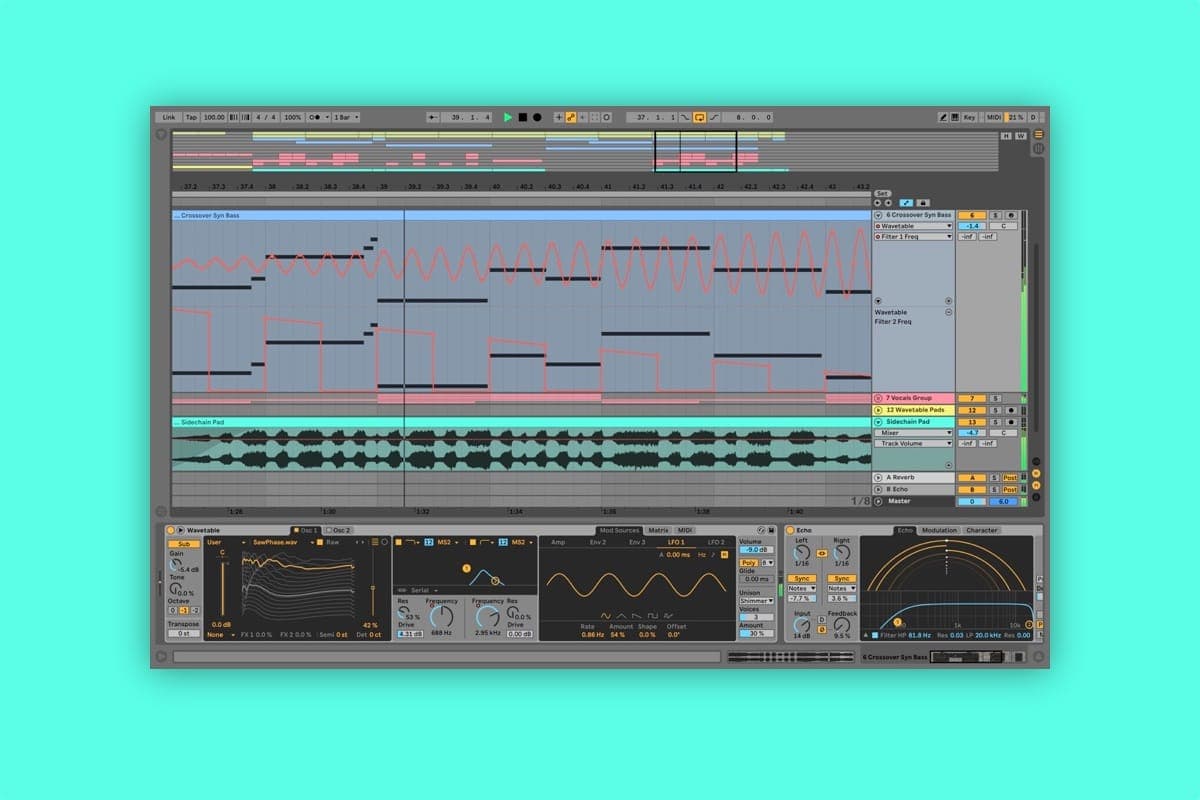This screenshot has width=1200, height=800.
Task: Toggle the Echo device activator
Action: (790, 530)
